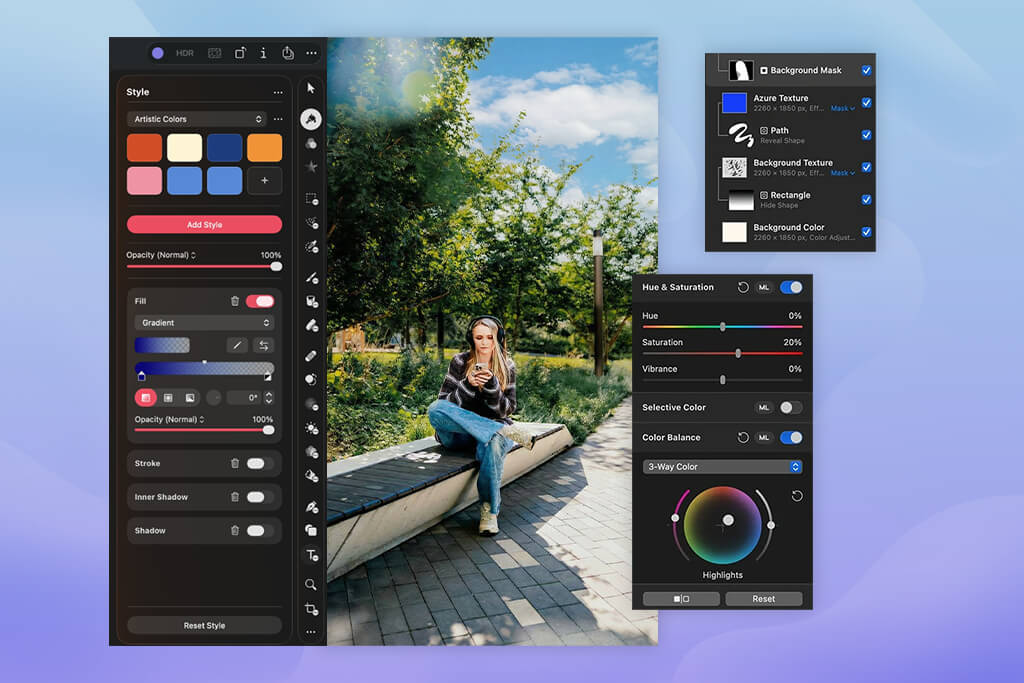The image size is (1024, 683).
Task: Click the gradient eyedropper edit icon
Action: tap(237, 345)
